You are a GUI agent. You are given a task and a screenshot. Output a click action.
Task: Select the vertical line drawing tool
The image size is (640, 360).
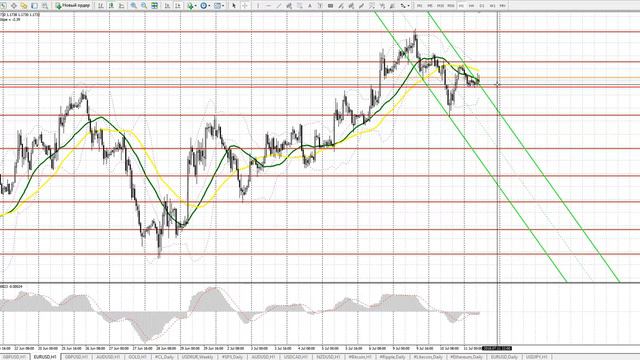[258, 6]
